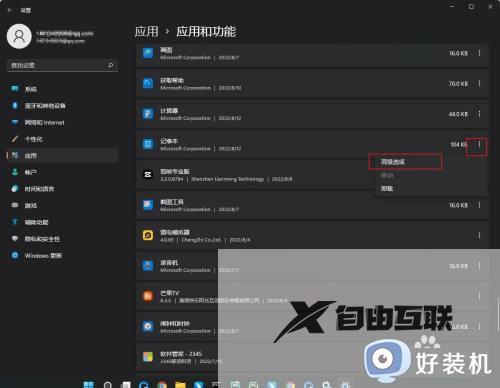Click the 剪映专业版 app name
The width and height of the screenshot is (500, 388).
[175, 171]
